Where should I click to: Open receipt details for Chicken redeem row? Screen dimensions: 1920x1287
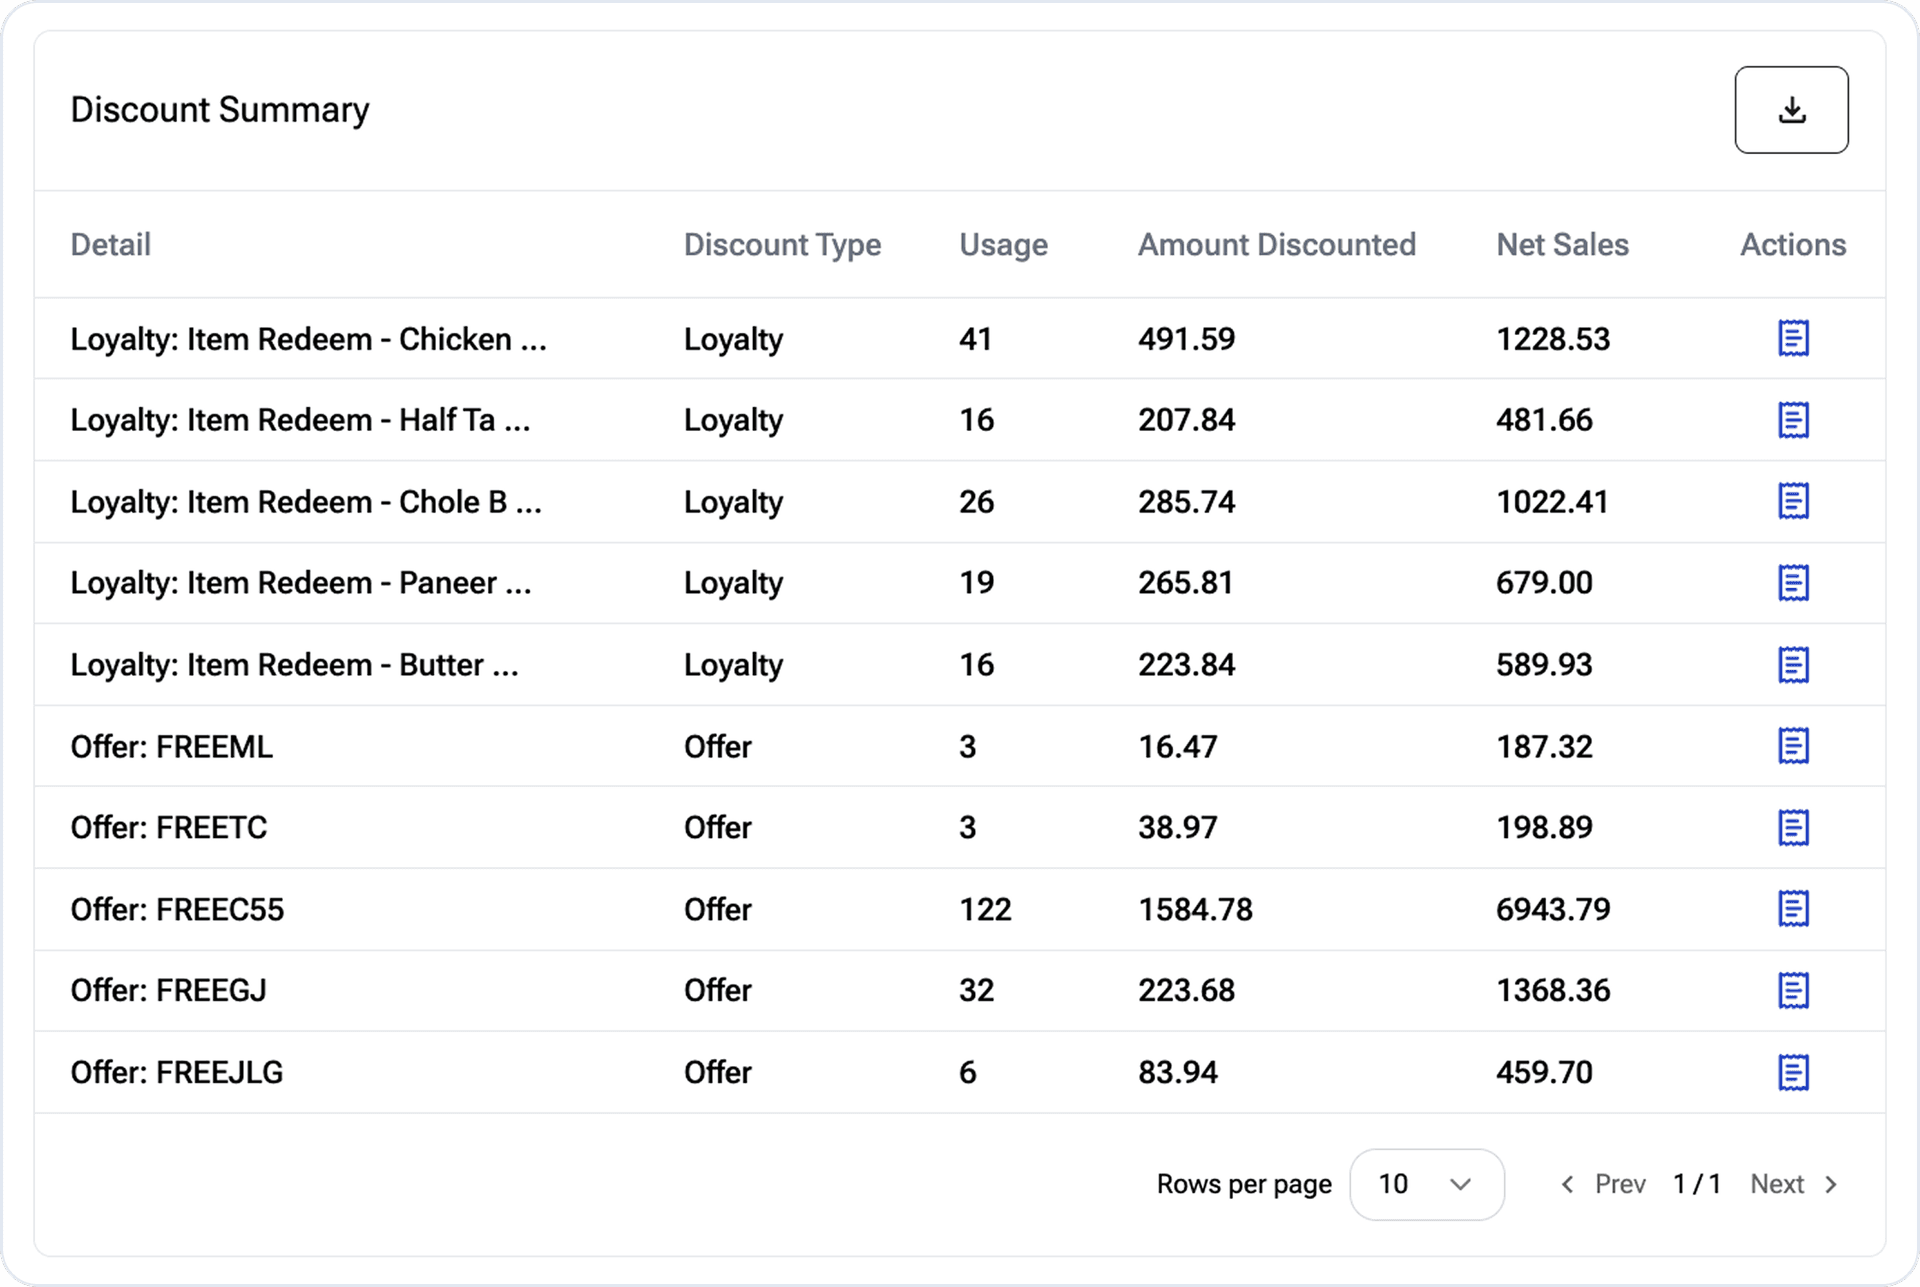1793,339
